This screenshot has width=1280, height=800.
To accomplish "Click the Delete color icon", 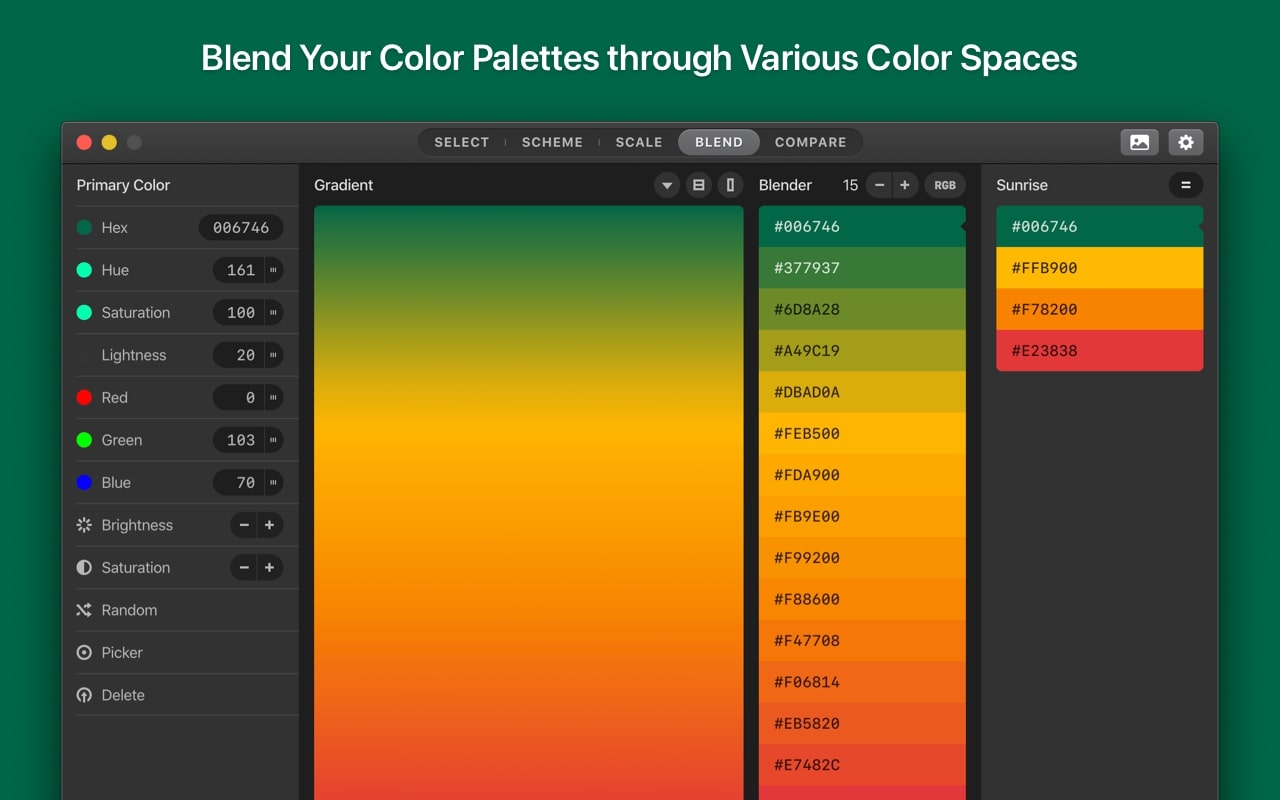I will (84, 695).
